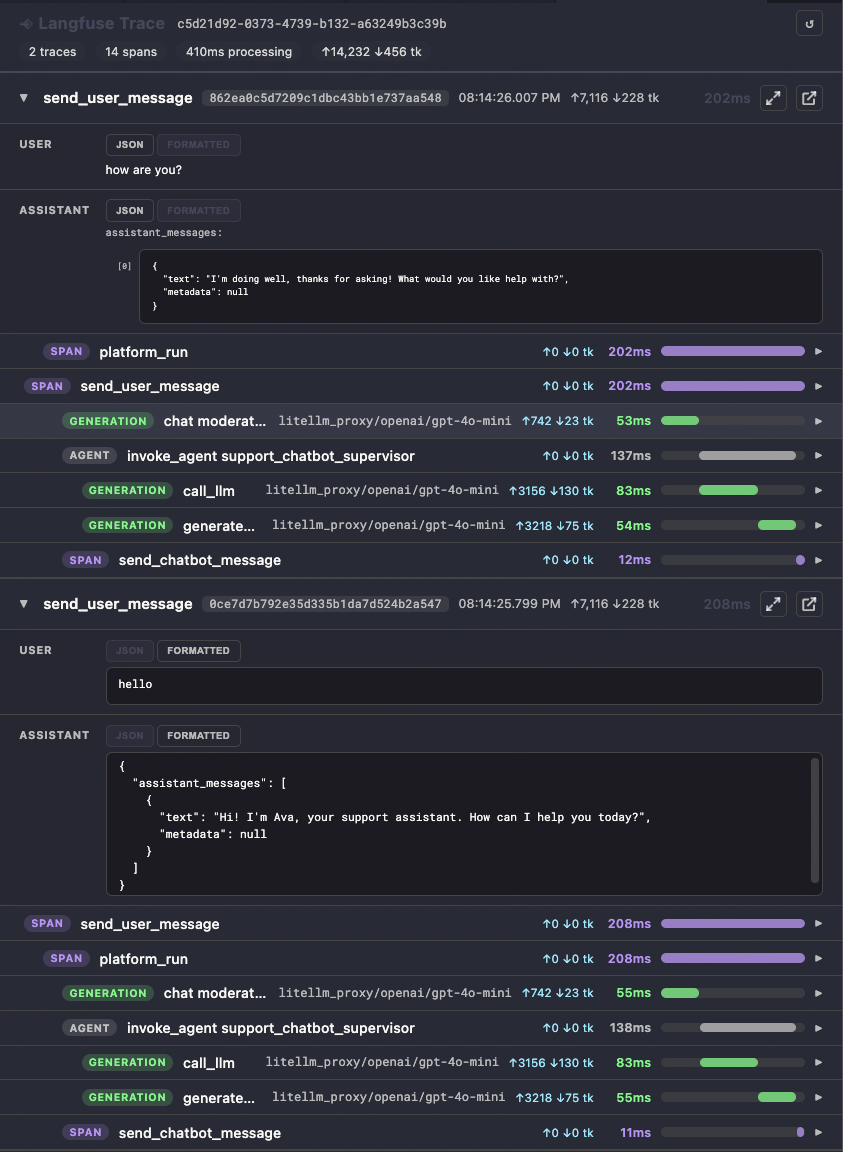843x1152 pixels.
Task: Open the 862ea0c5 trace in external link
Action: (809, 98)
